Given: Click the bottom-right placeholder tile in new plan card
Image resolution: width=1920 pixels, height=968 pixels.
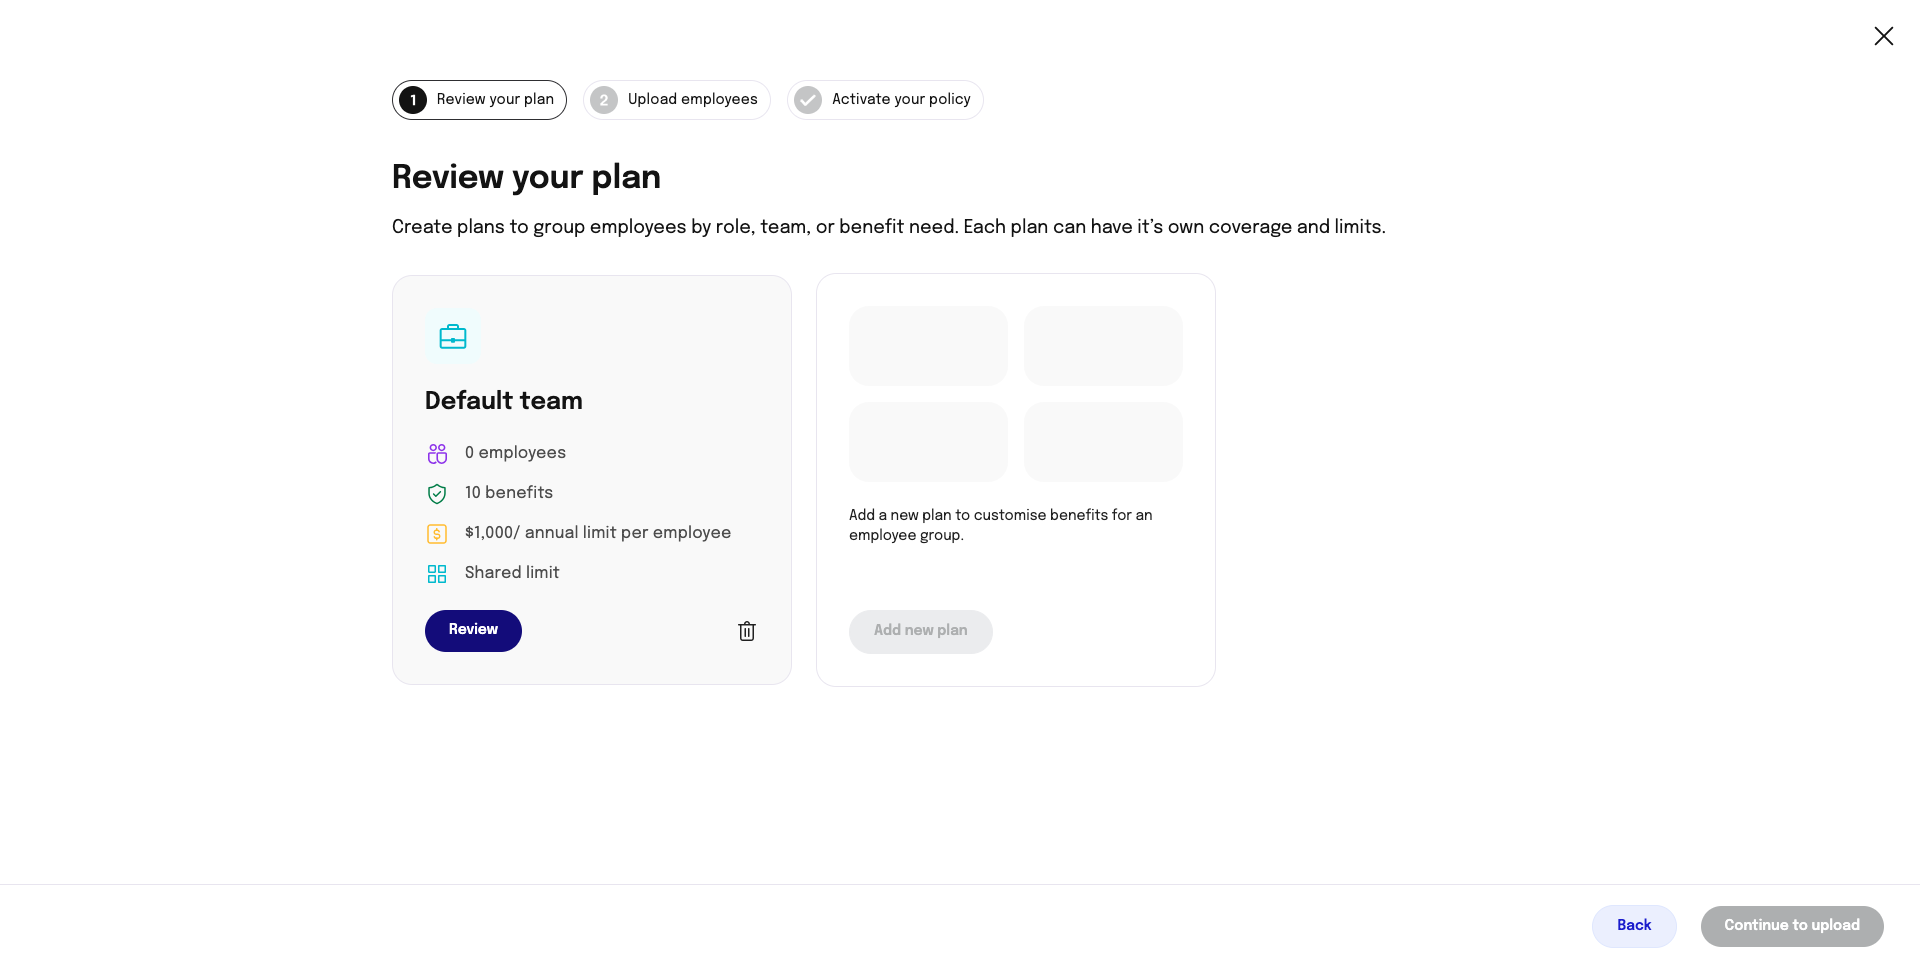Looking at the screenshot, I should tap(1103, 442).
